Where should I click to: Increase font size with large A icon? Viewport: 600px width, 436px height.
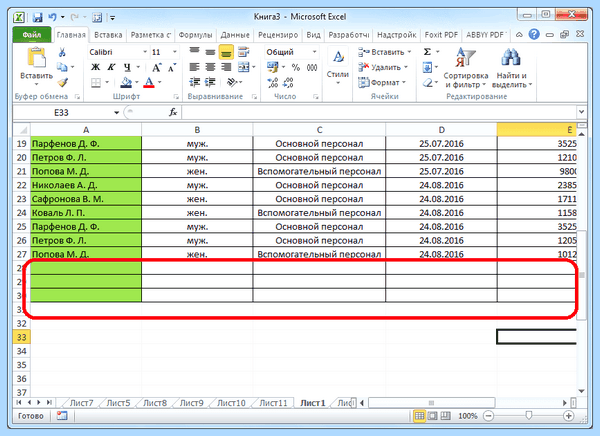(x=156, y=67)
